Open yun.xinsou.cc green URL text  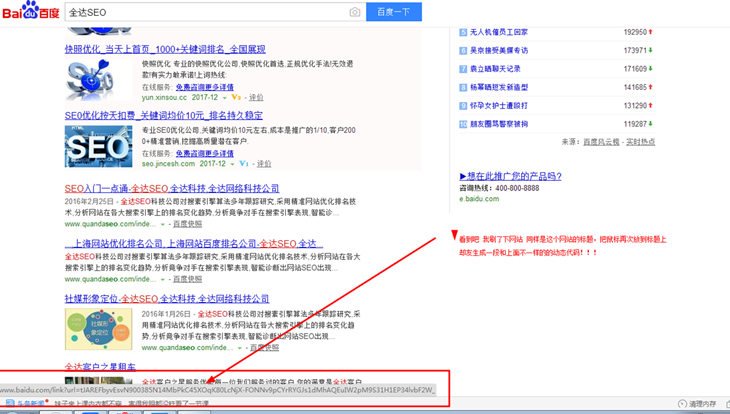coord(164,97)
